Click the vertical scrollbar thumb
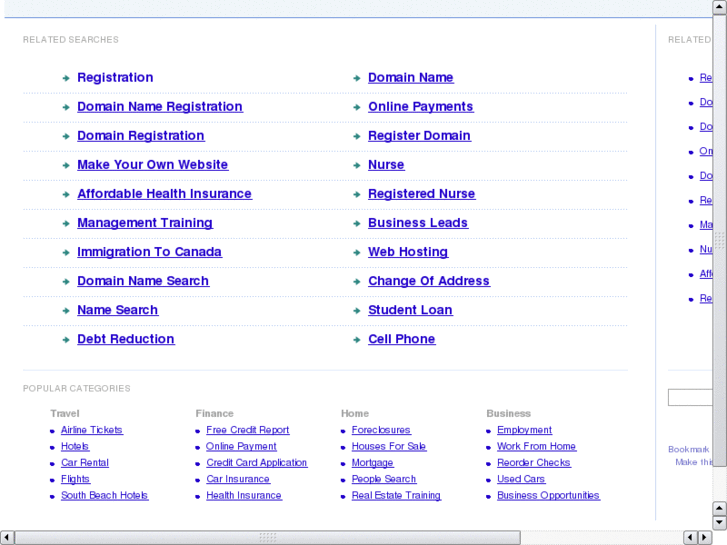Screen dimensions: 727x545 pos(720,241)
